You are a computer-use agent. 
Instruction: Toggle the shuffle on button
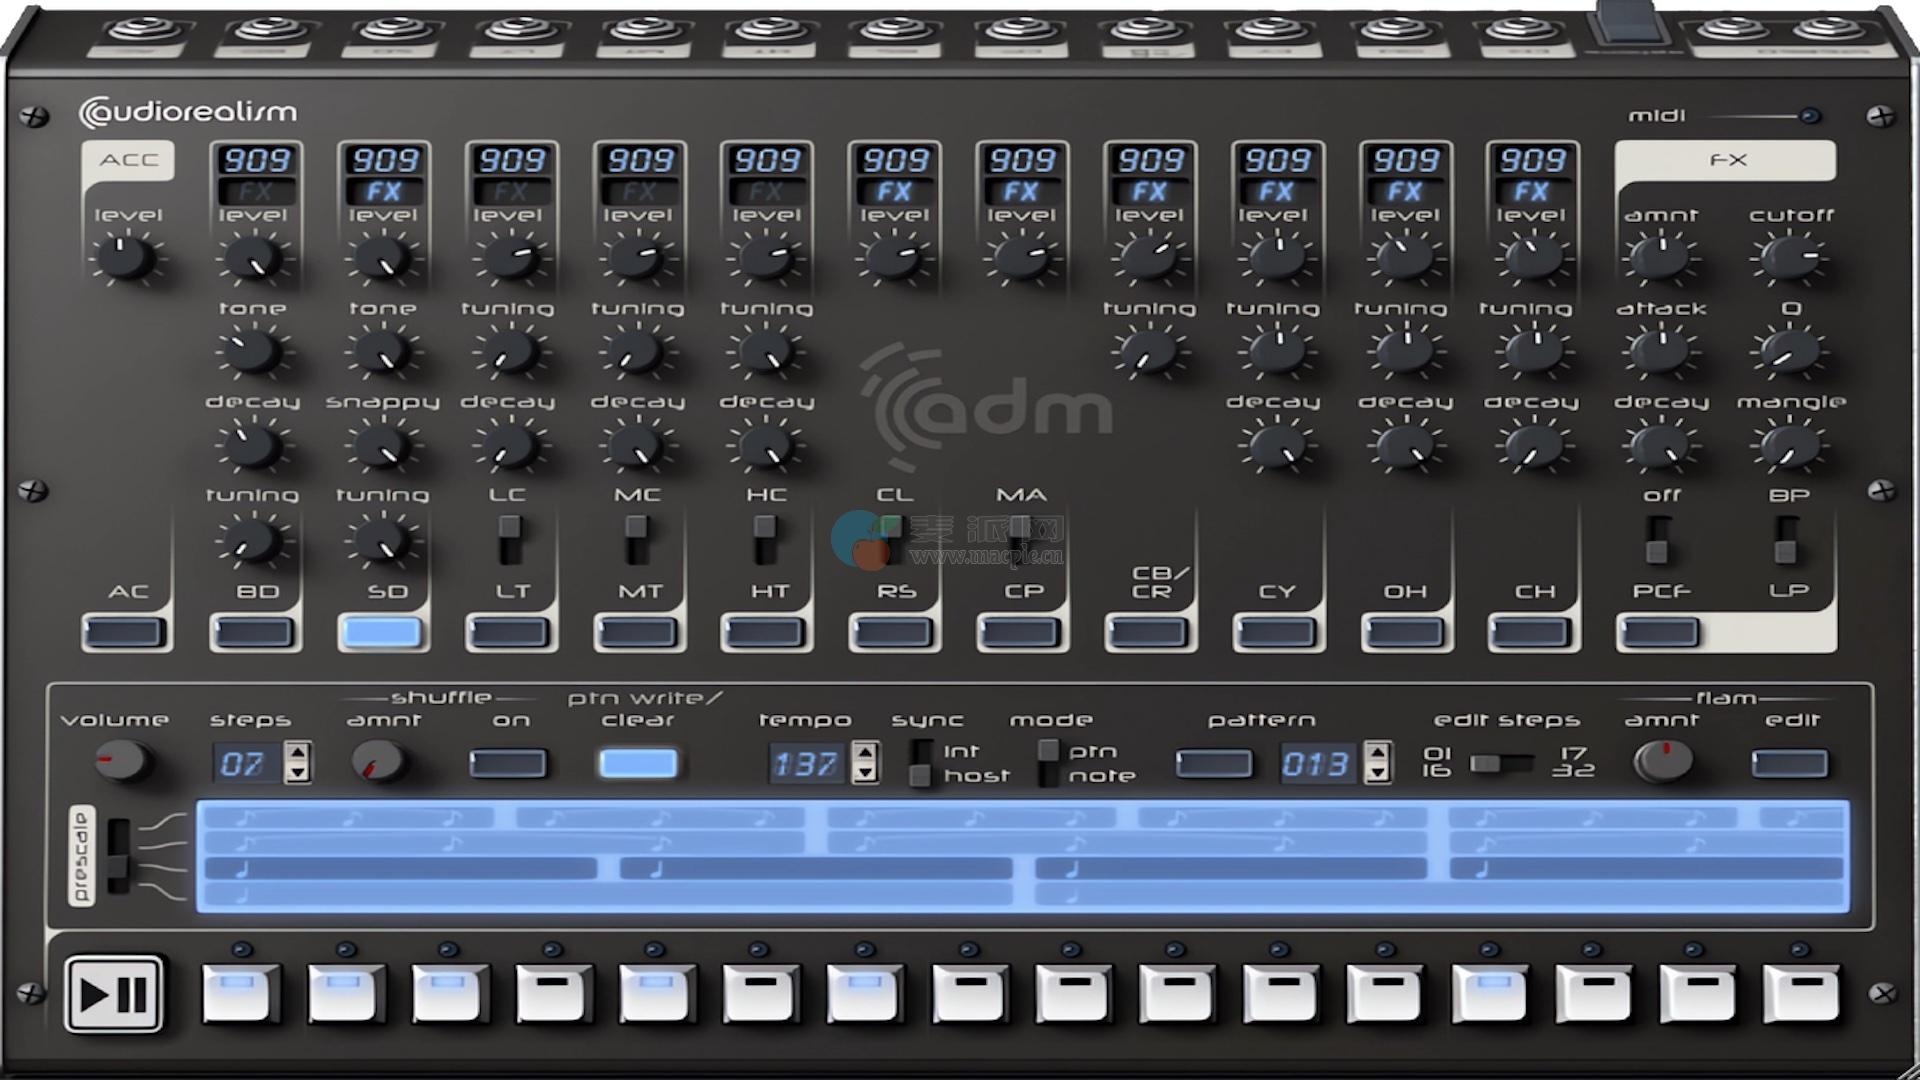(508, 764)
